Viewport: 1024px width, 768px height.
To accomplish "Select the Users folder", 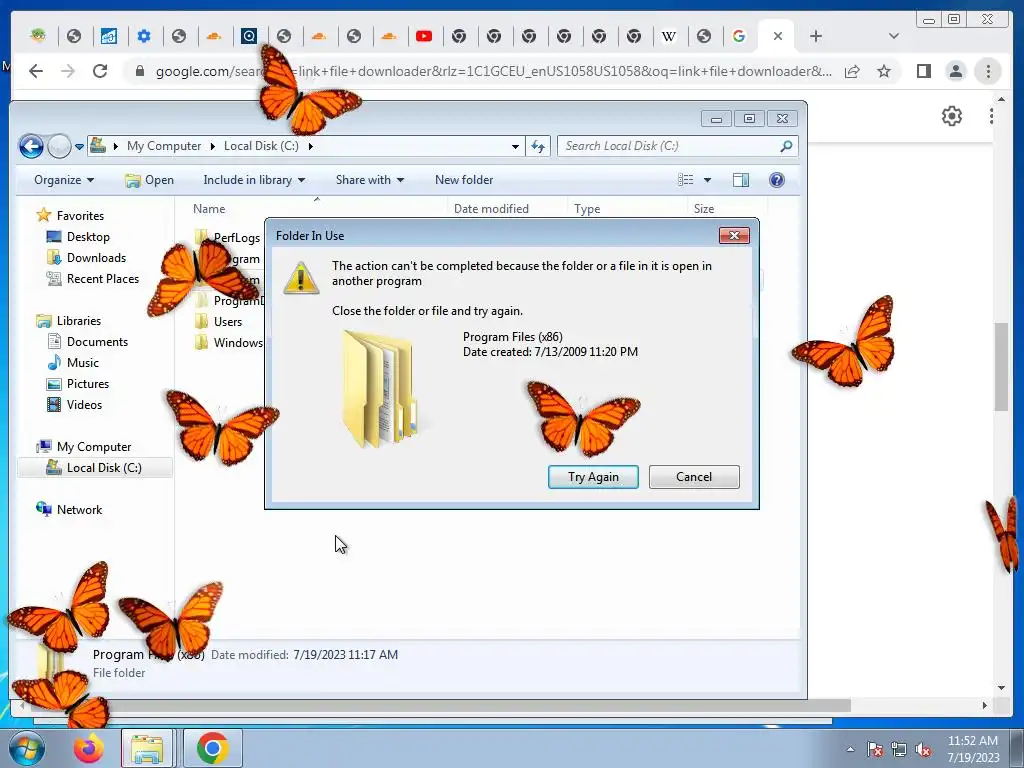I will (219, 321).
